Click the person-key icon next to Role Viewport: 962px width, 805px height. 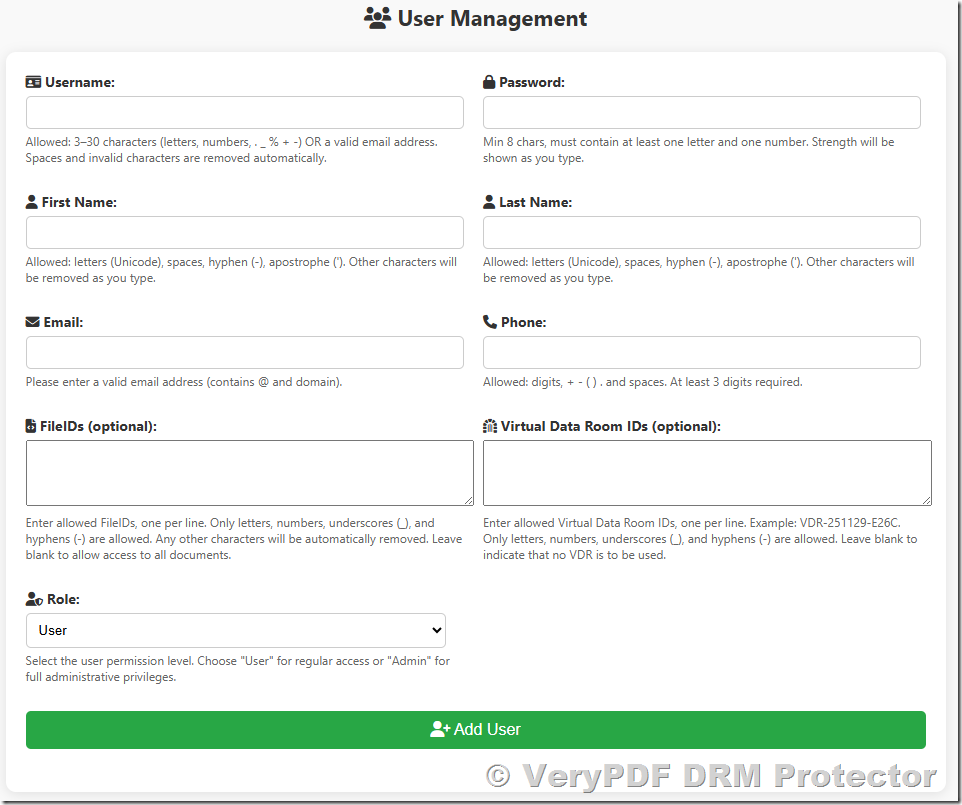(x=33, y=599)
